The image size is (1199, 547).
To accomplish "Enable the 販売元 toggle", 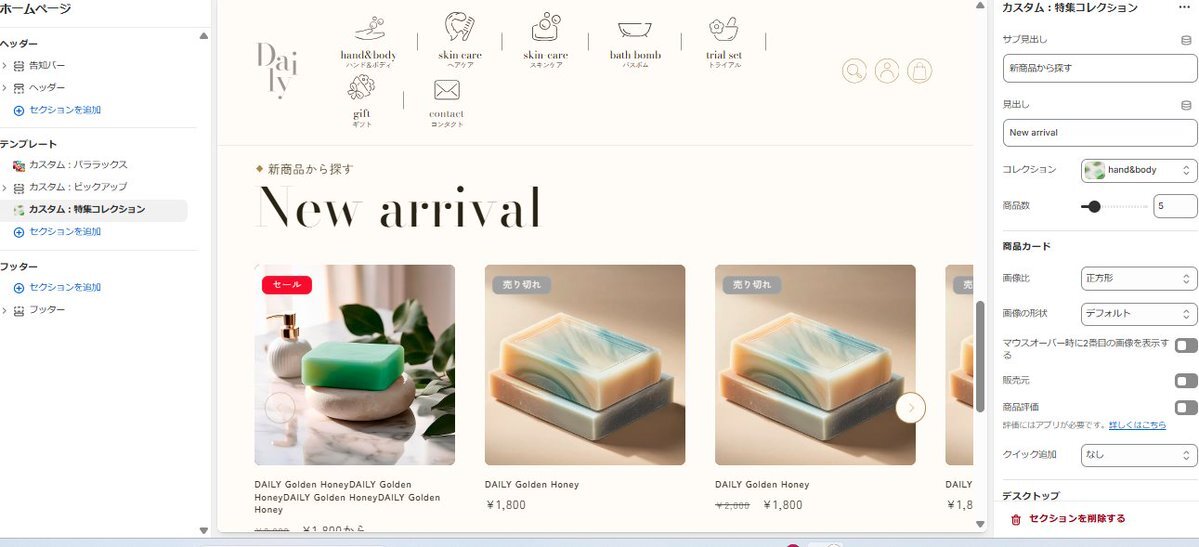I will [x=1186, y=380].
